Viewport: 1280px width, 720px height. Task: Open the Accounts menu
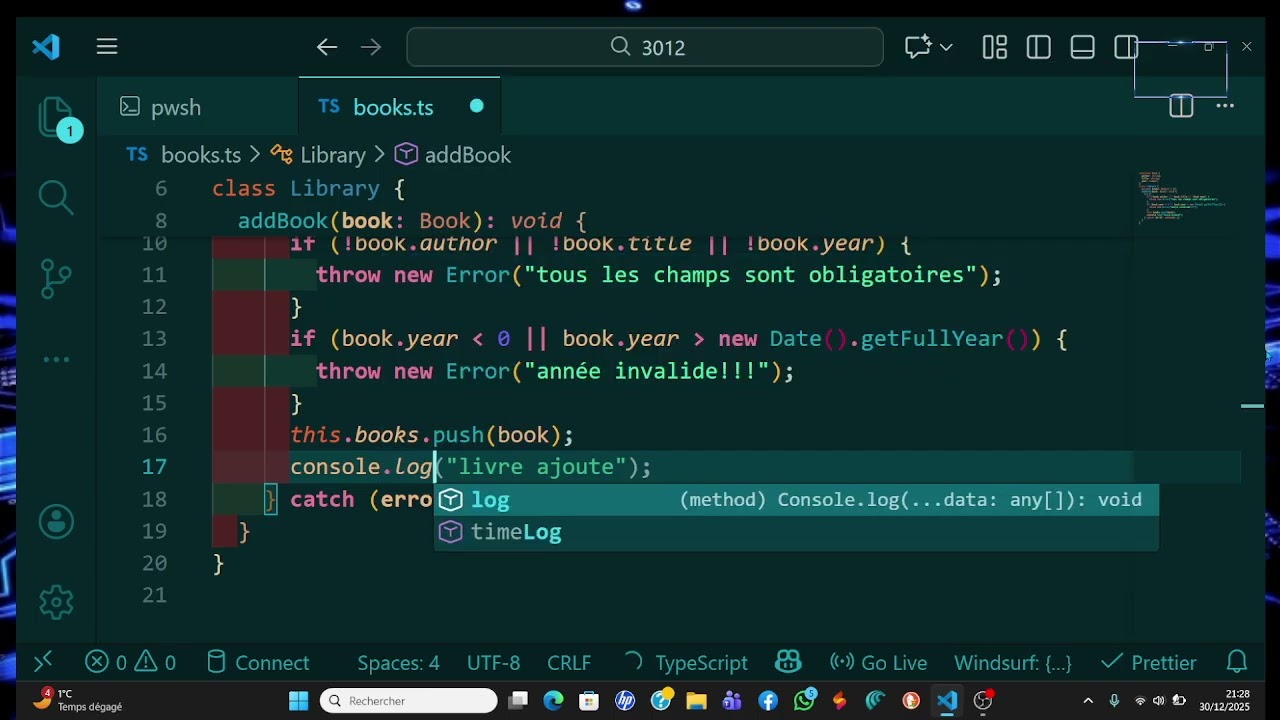pos(56,521)
